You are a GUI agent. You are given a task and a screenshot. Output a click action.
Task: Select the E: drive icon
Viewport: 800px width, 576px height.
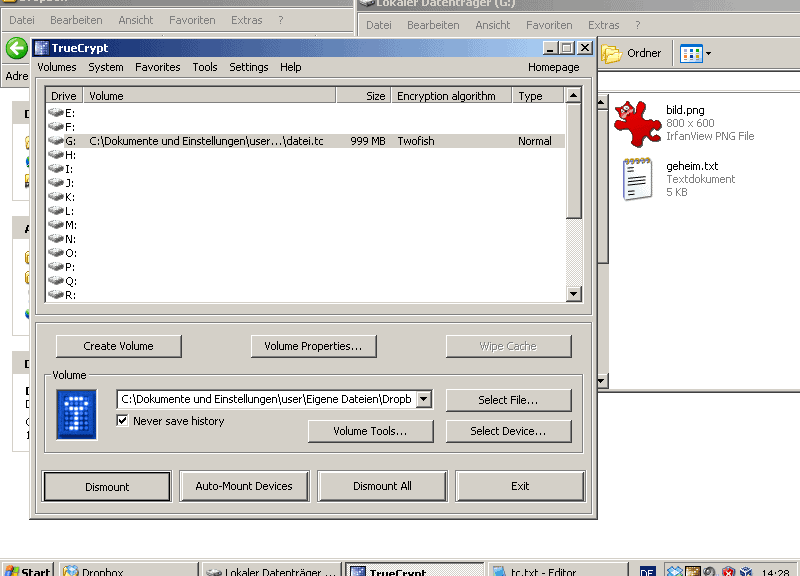(x=56, y=112)
